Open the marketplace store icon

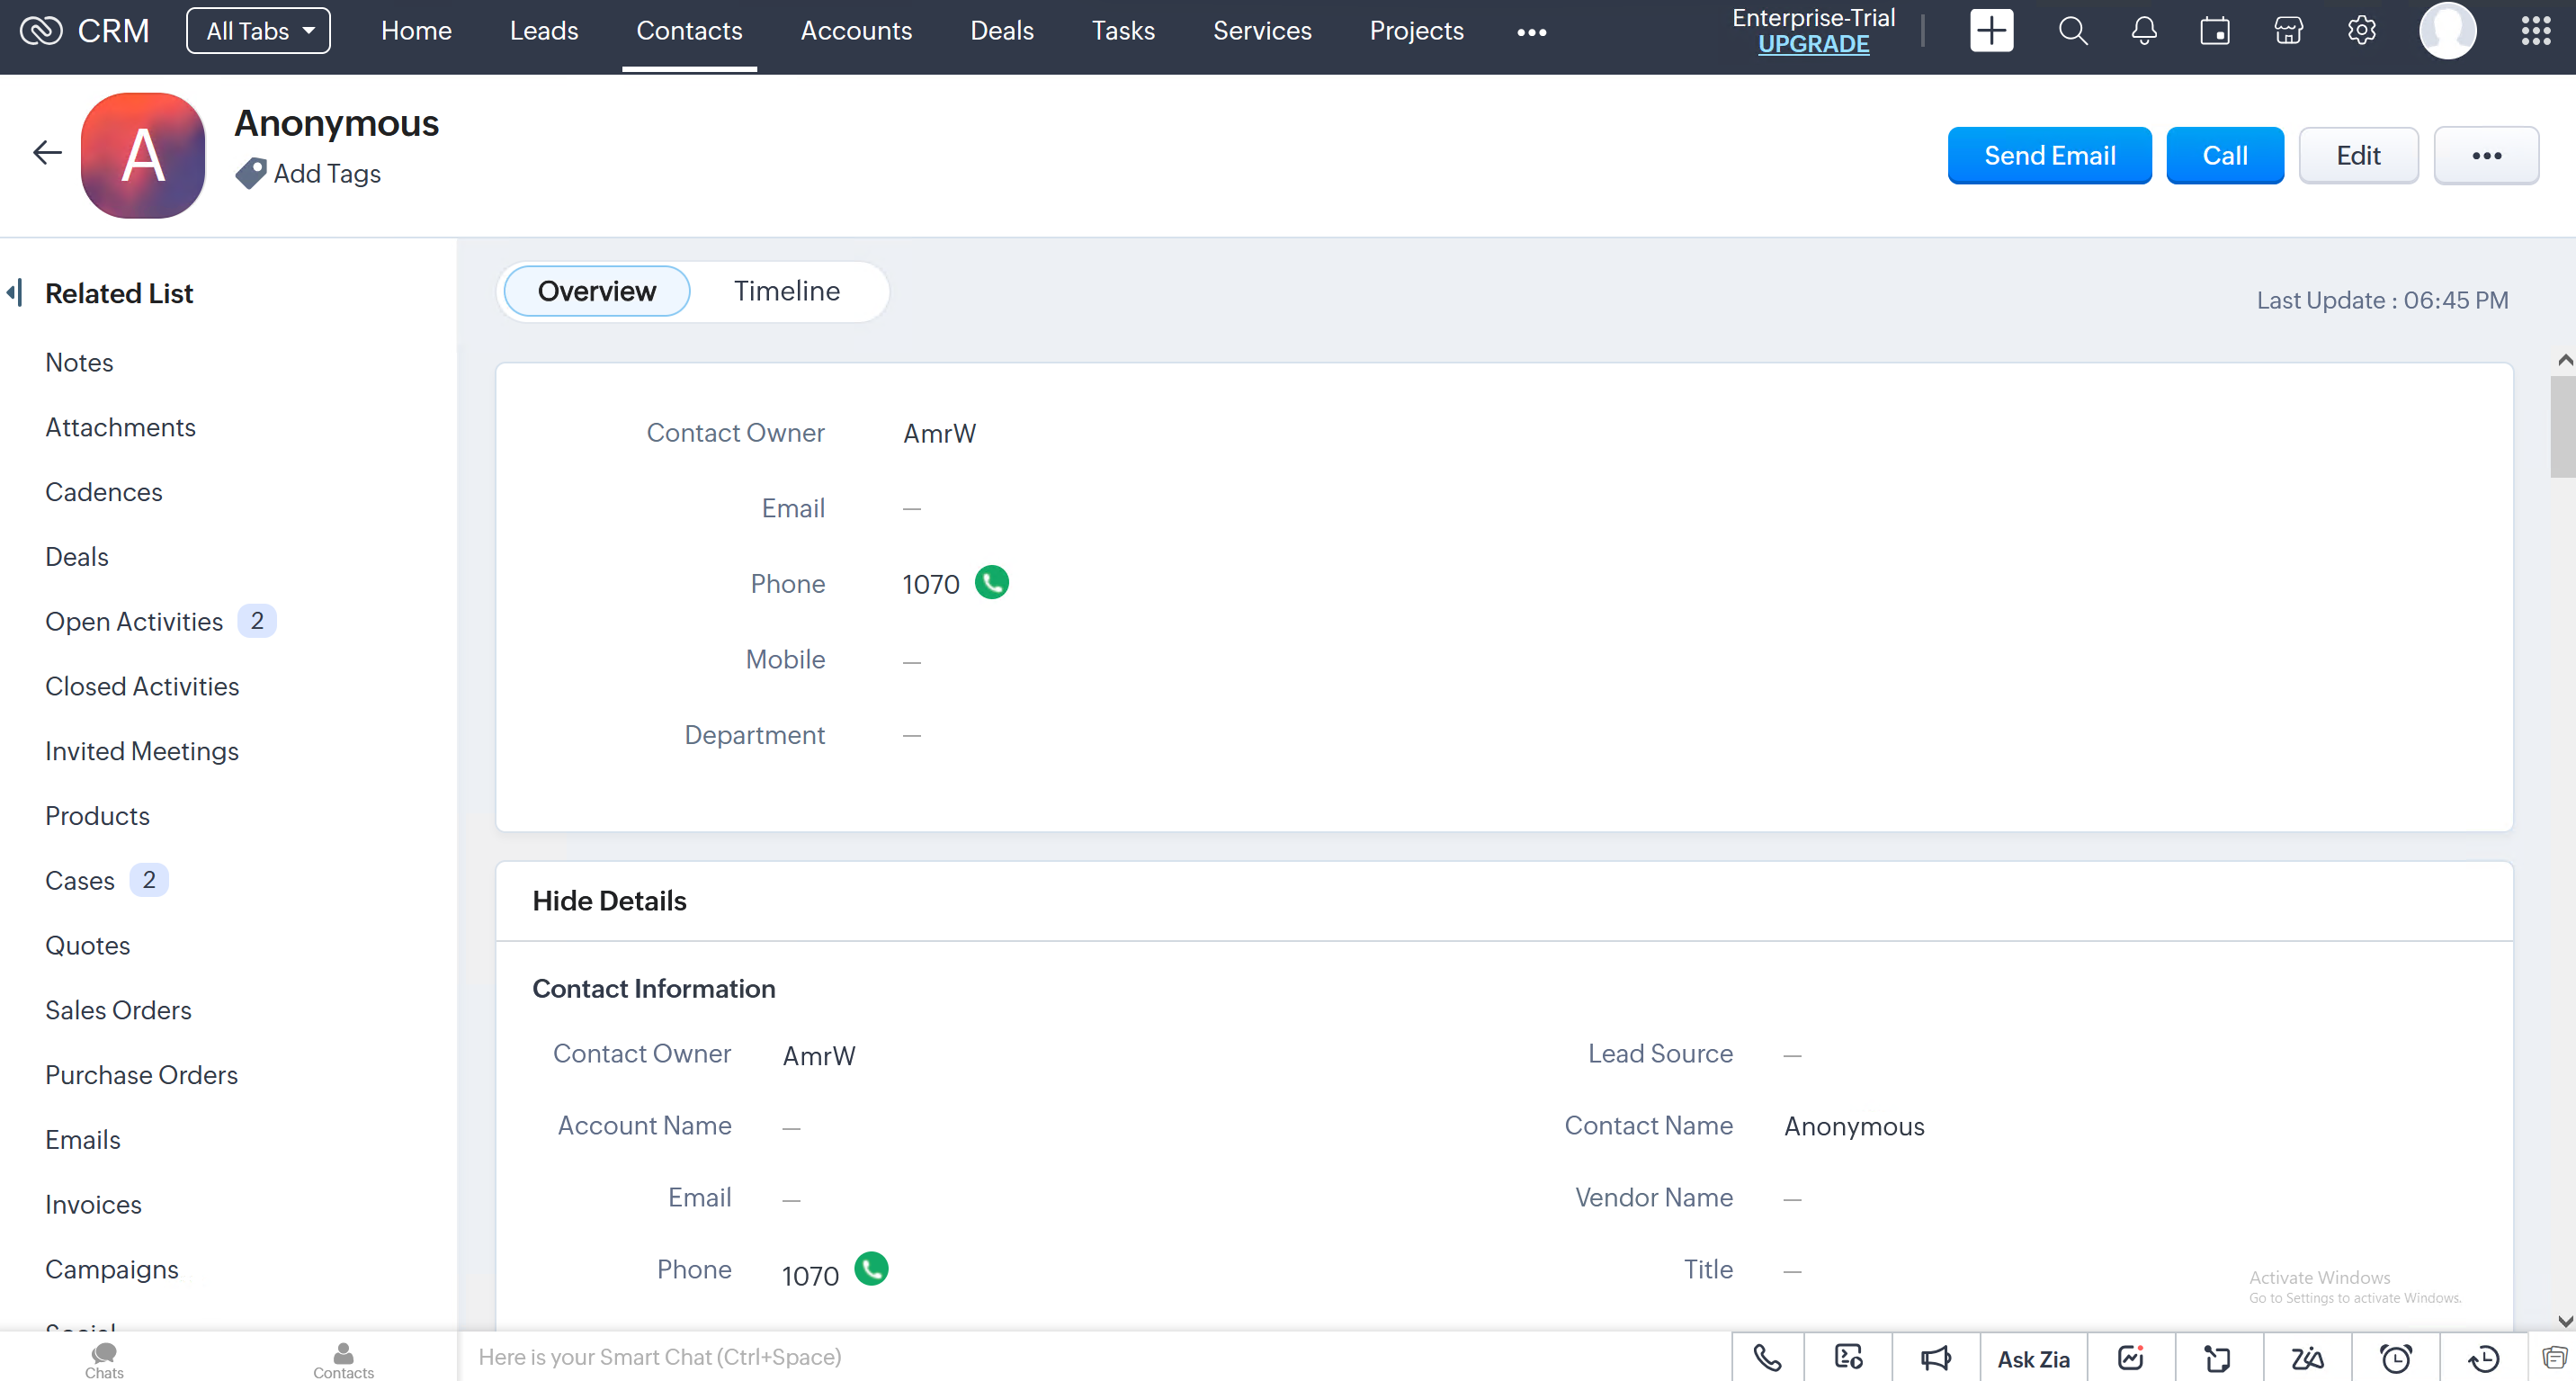pos(2288,31)
